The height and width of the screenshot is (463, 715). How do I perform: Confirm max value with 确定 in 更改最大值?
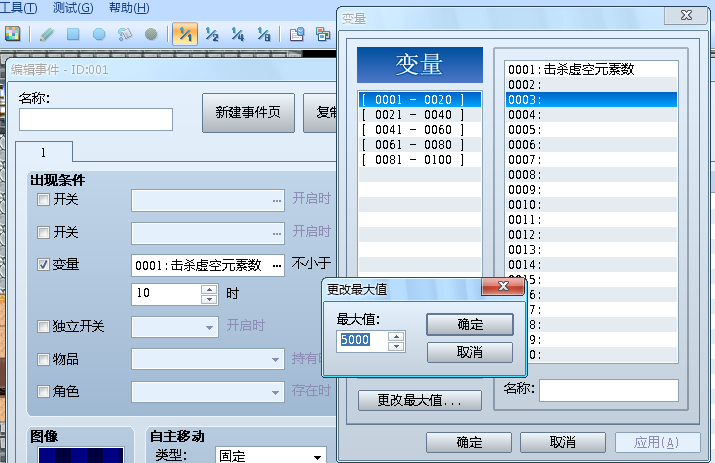click(470, 324)
